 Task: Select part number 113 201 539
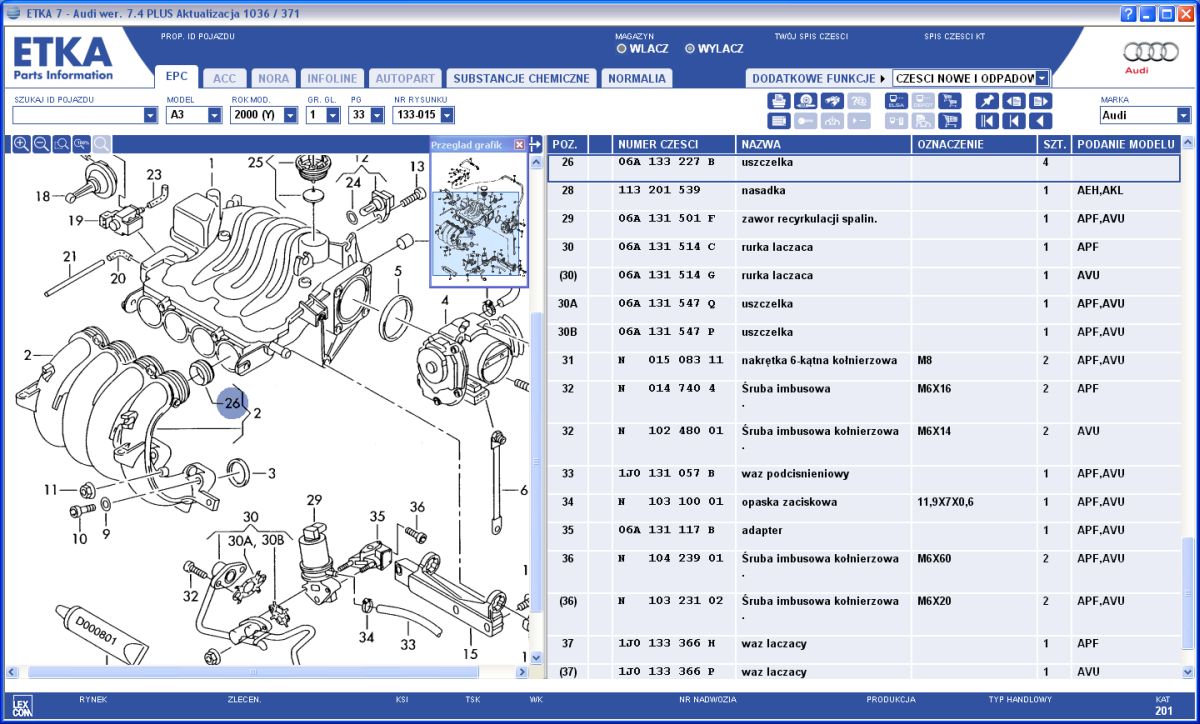(x=658, y=190)
